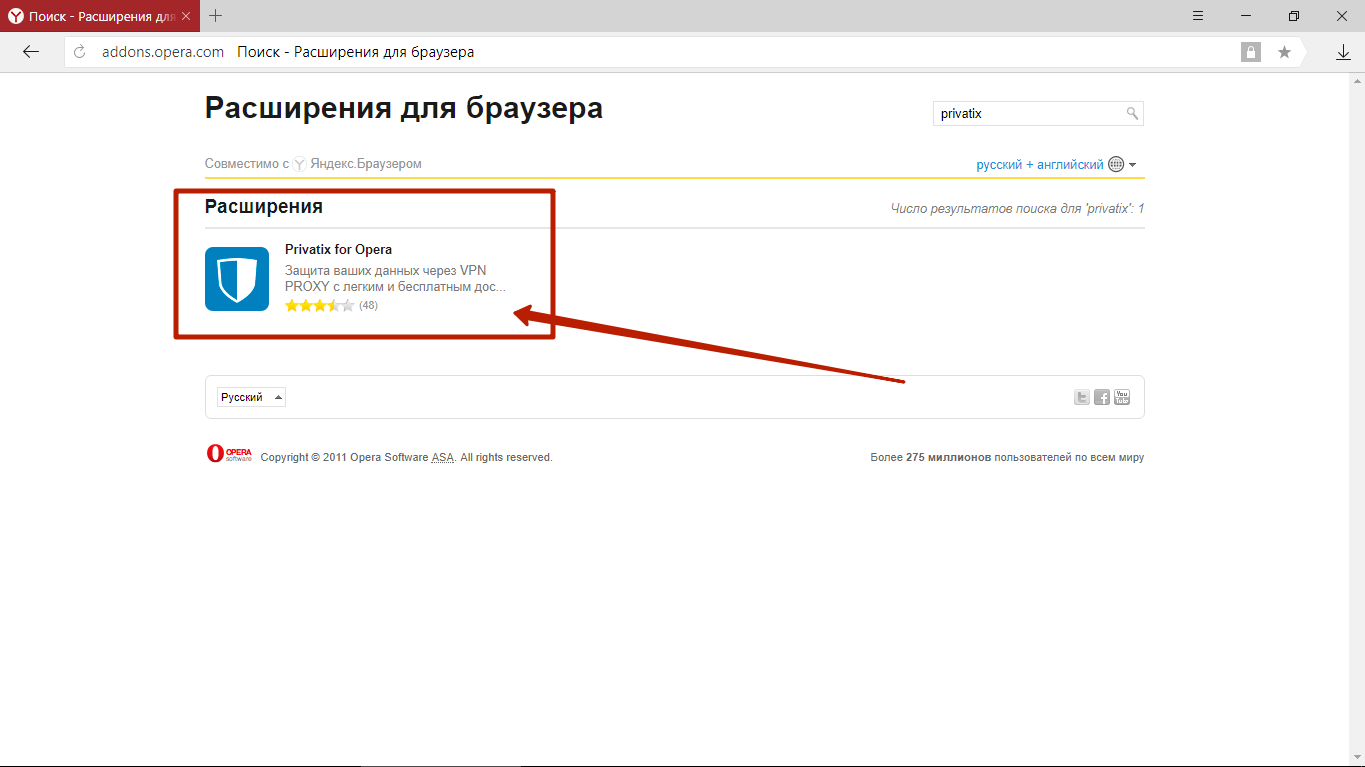Open the Facebook social icon
Image resolution: width=1365 pixels, height=767 pixels.
[1101, 397]
